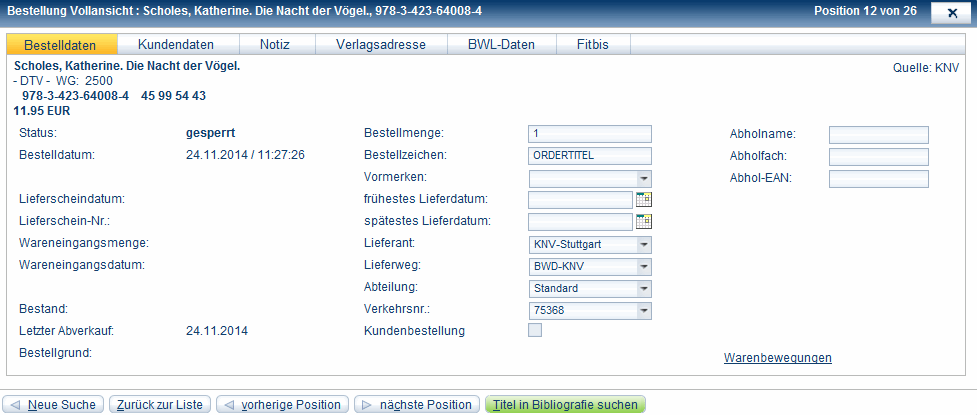The image size is (977, 415).
Task: Toggle the Kundenbestellung checkbox
Action: coord(535,331)
